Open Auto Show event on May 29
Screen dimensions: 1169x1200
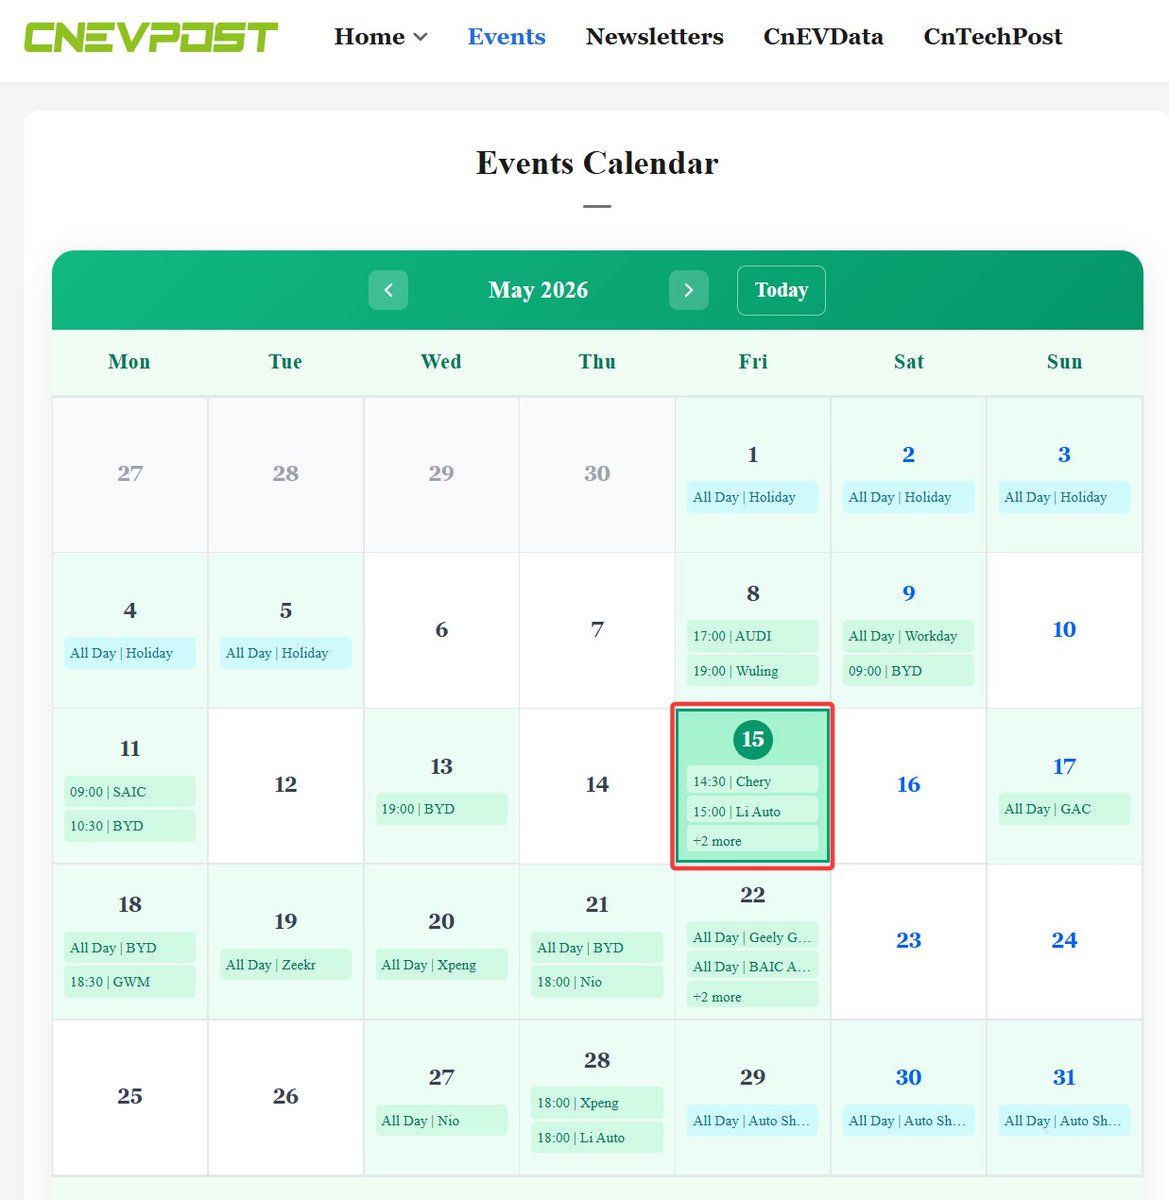tap(752, 1120)
